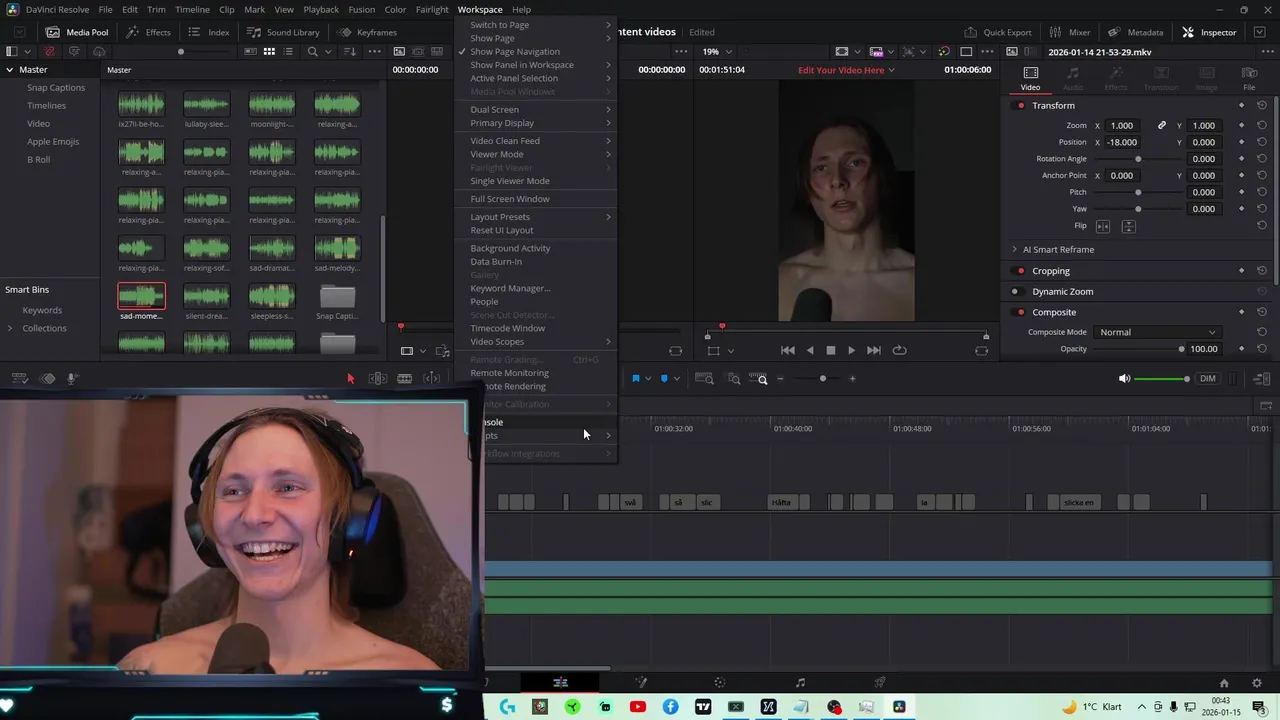The height and width of the screenshot is (720, 1280).
Task: Select the B Roll bin
Action: coord(38,160)
